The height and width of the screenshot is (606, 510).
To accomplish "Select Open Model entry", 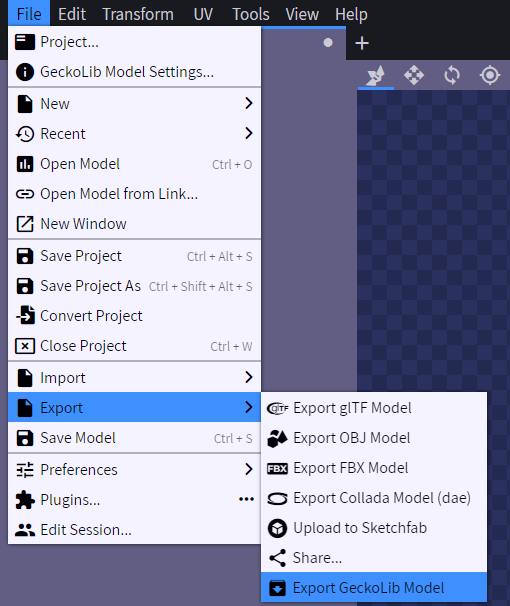I will pos(134,164).
